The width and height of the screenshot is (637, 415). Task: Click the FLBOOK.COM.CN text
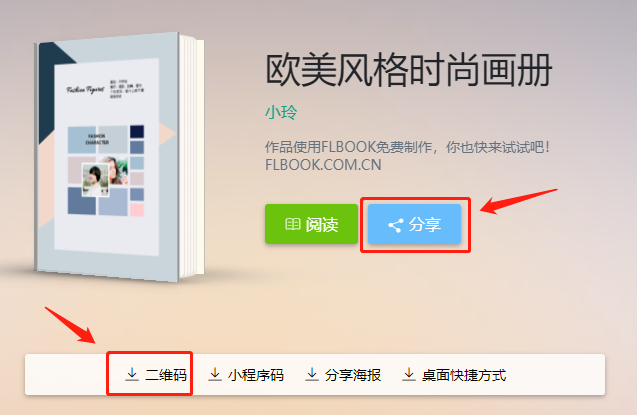point(323,165)
